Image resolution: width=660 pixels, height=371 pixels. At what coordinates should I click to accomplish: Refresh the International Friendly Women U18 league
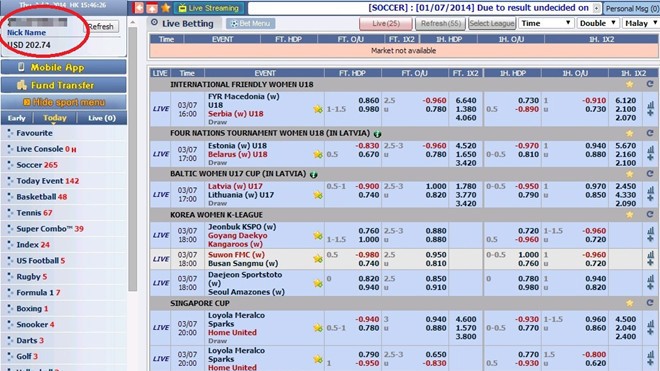(x=650, y=84)
